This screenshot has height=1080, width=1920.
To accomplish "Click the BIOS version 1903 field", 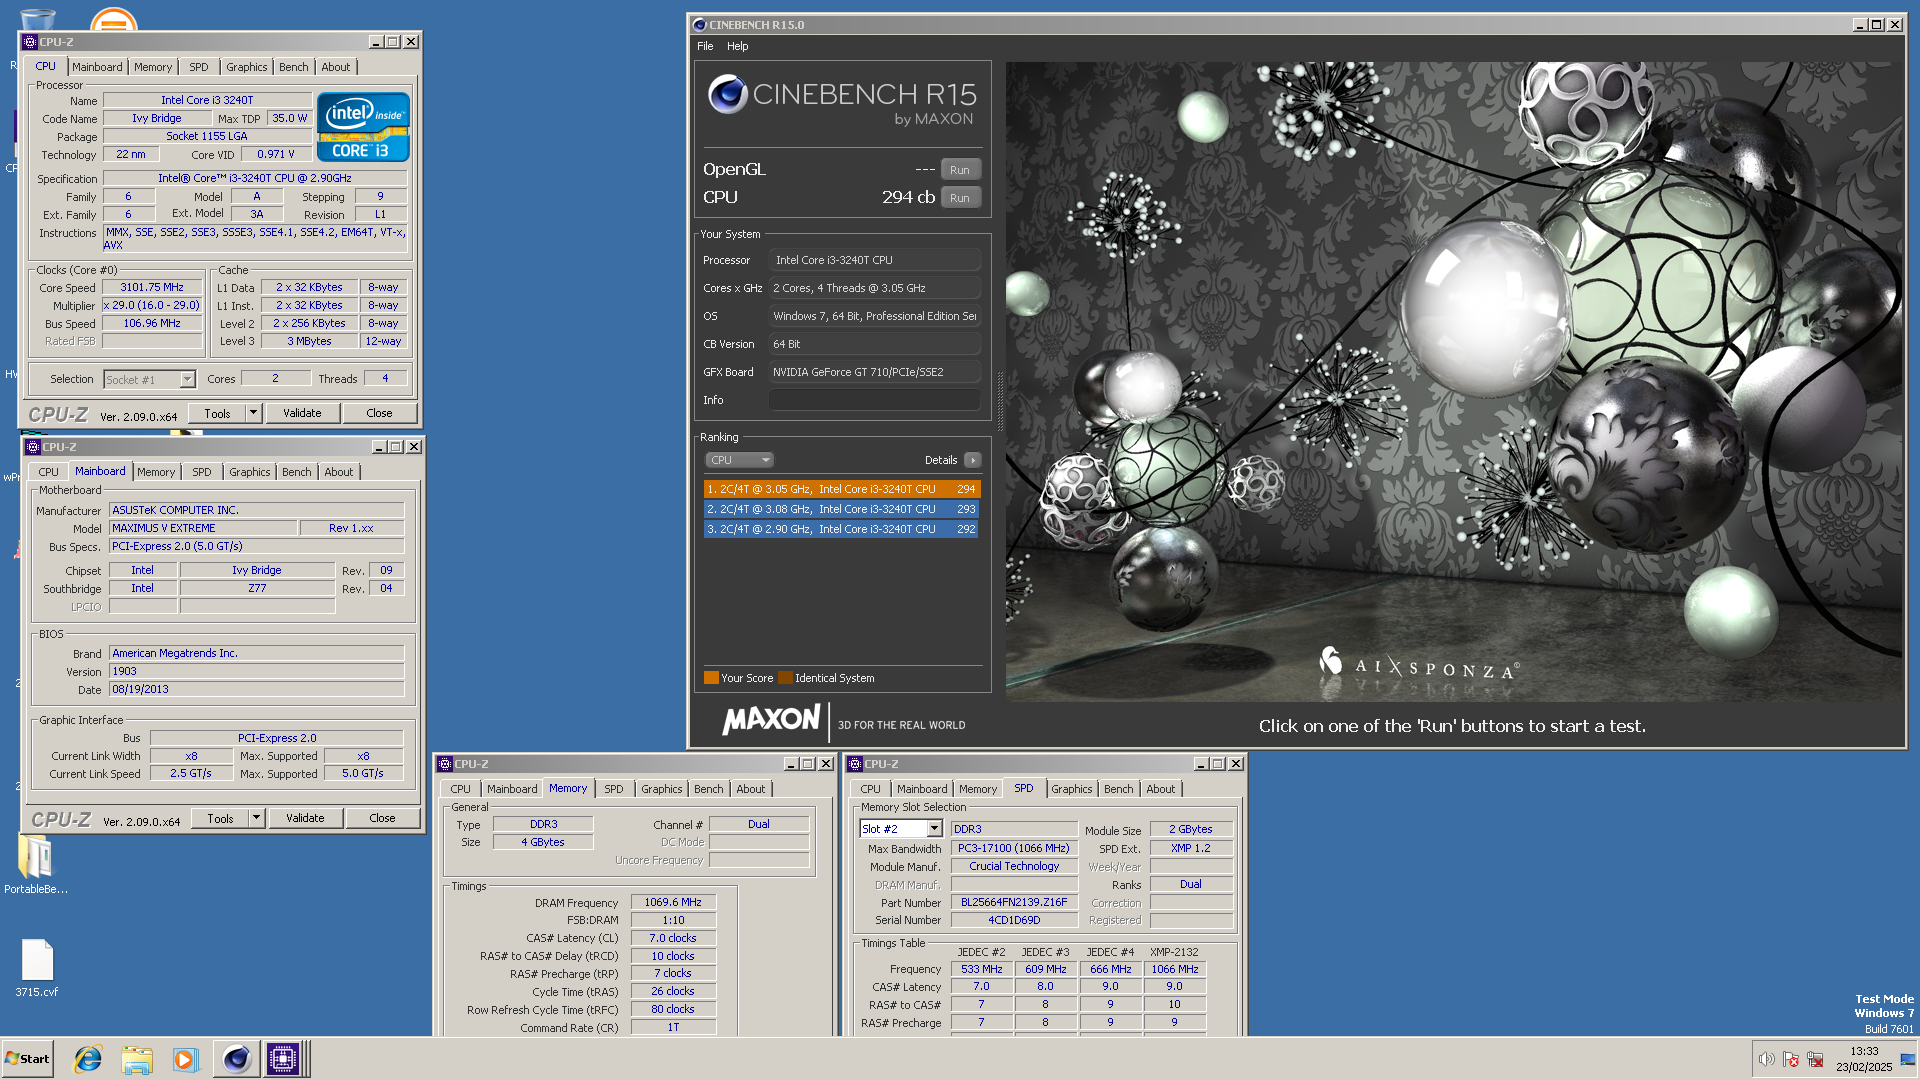I will (257, 671).
